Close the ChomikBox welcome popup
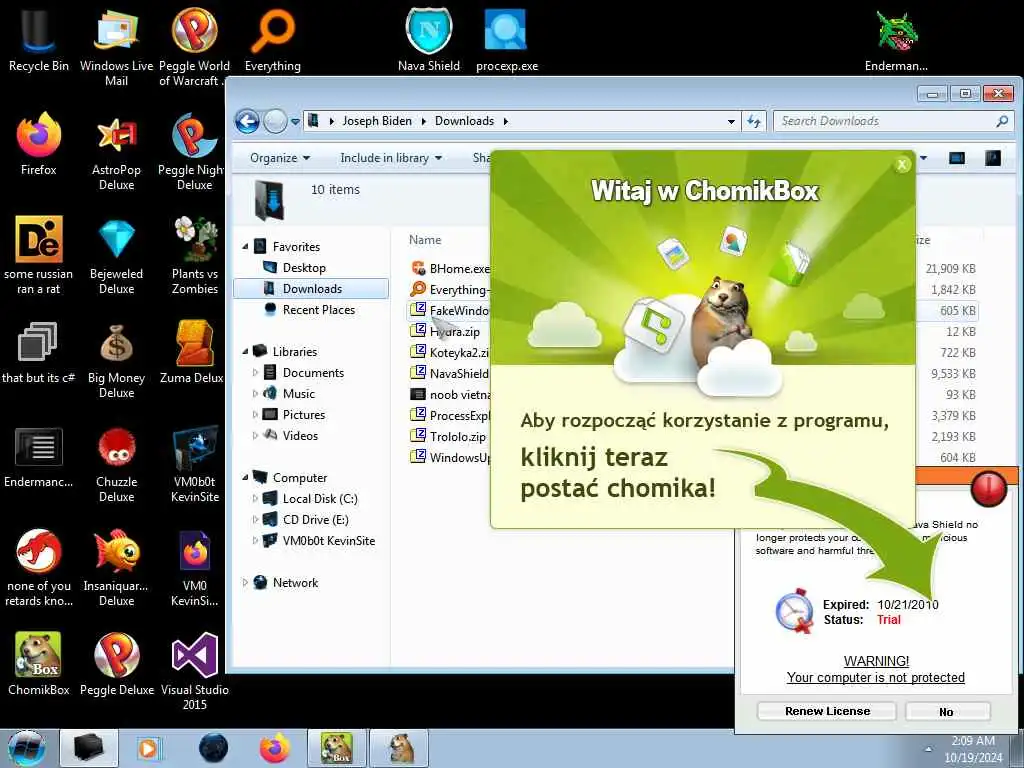 902,165
